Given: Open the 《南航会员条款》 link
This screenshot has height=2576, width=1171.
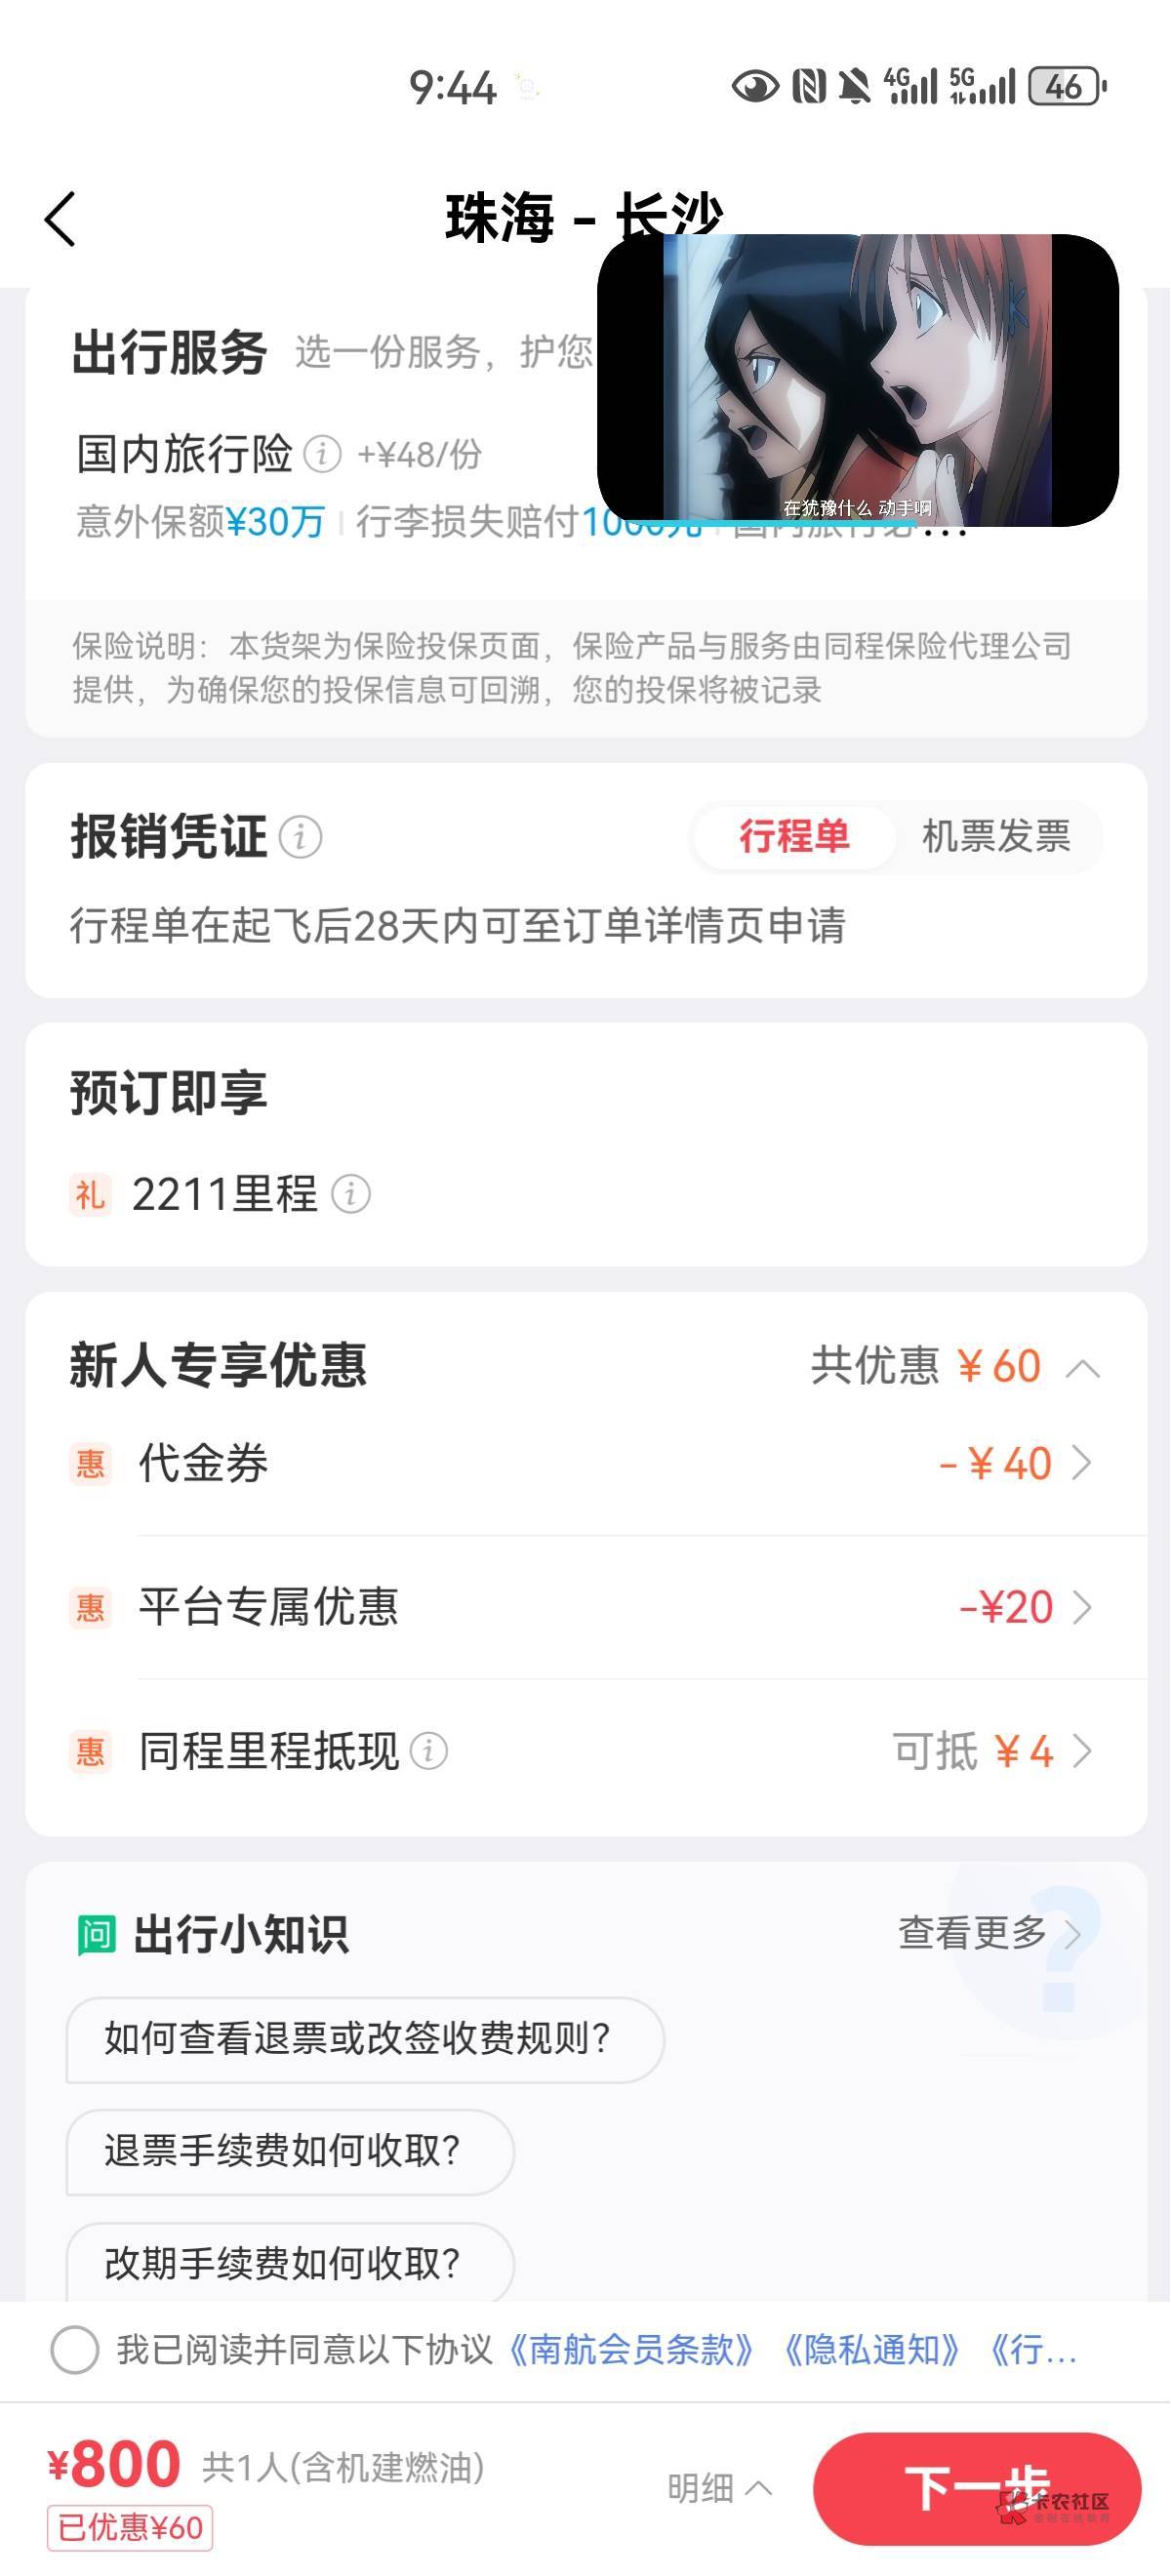Looking at the screenshot, I should click(632, 2349).
